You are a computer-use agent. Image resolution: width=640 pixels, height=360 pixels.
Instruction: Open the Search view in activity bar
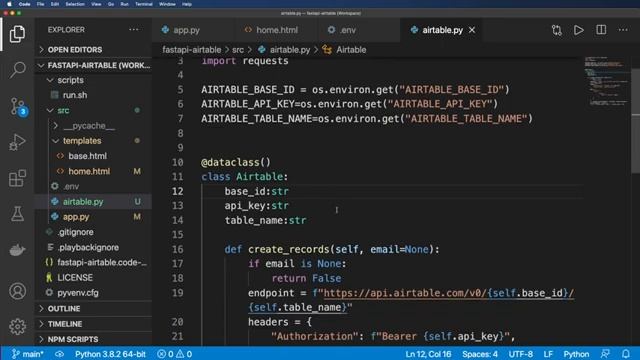(17, 70)
